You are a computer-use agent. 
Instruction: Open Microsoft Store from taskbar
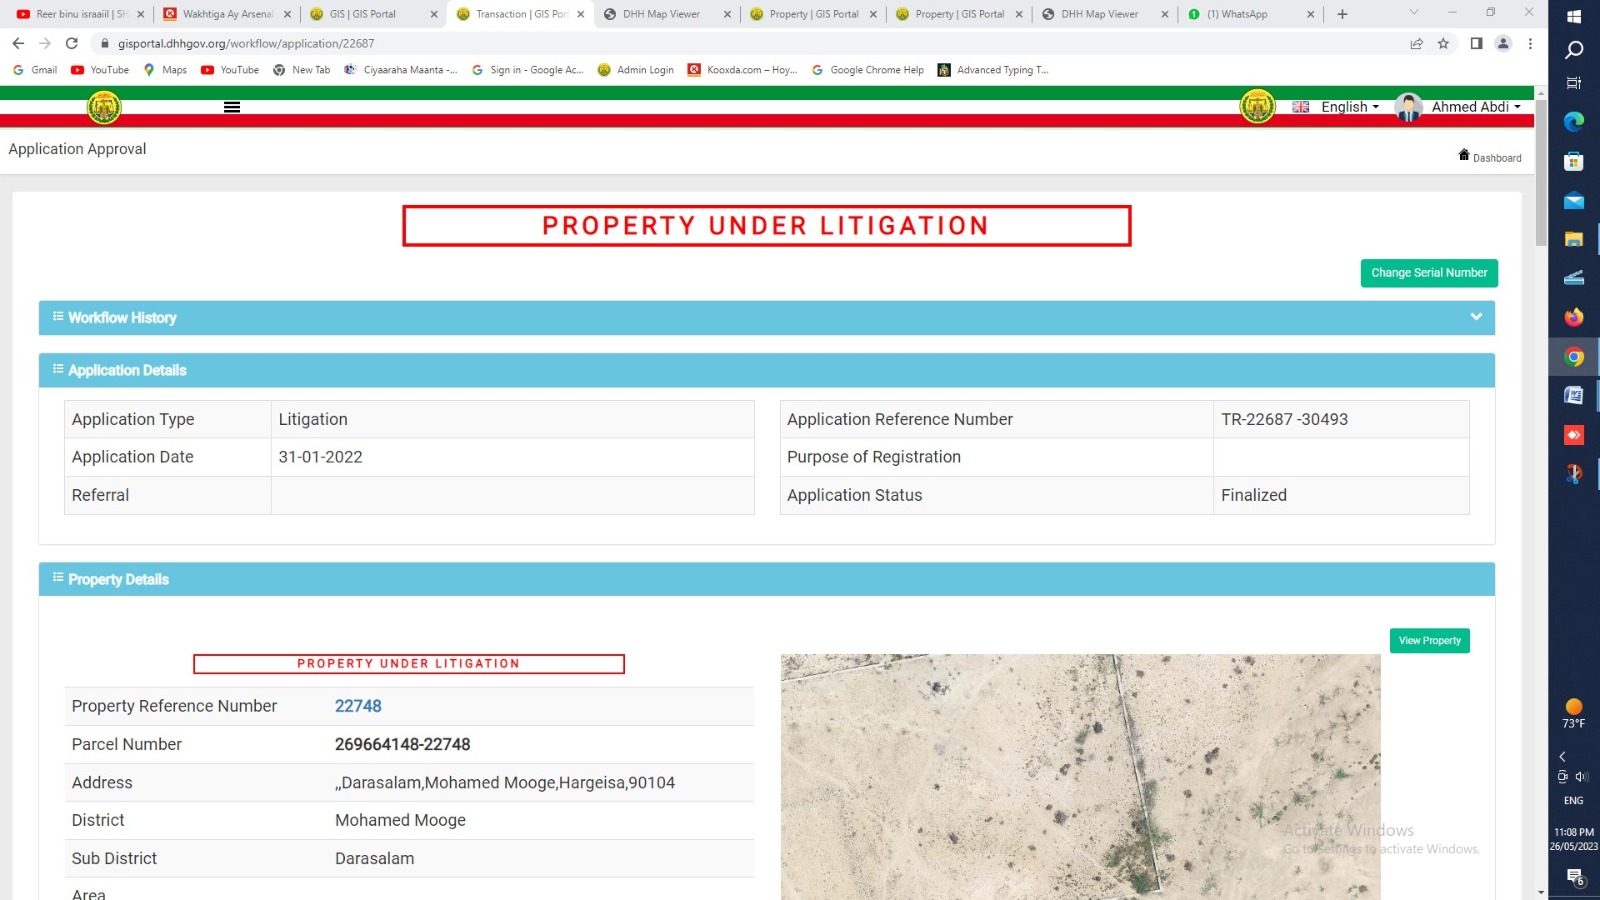(1574, 161)
